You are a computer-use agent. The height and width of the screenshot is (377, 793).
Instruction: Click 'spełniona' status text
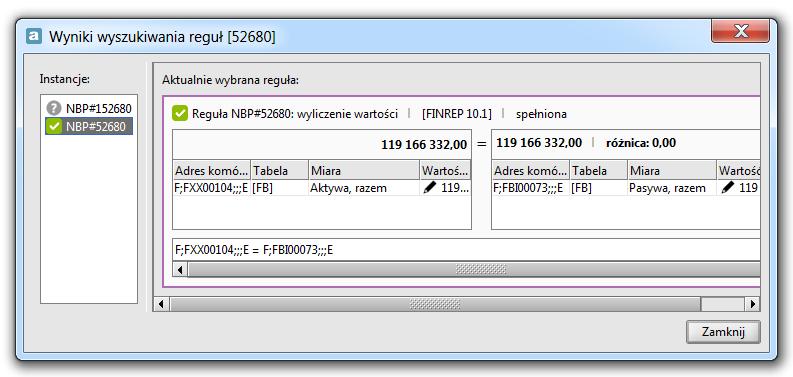[541, 114]
